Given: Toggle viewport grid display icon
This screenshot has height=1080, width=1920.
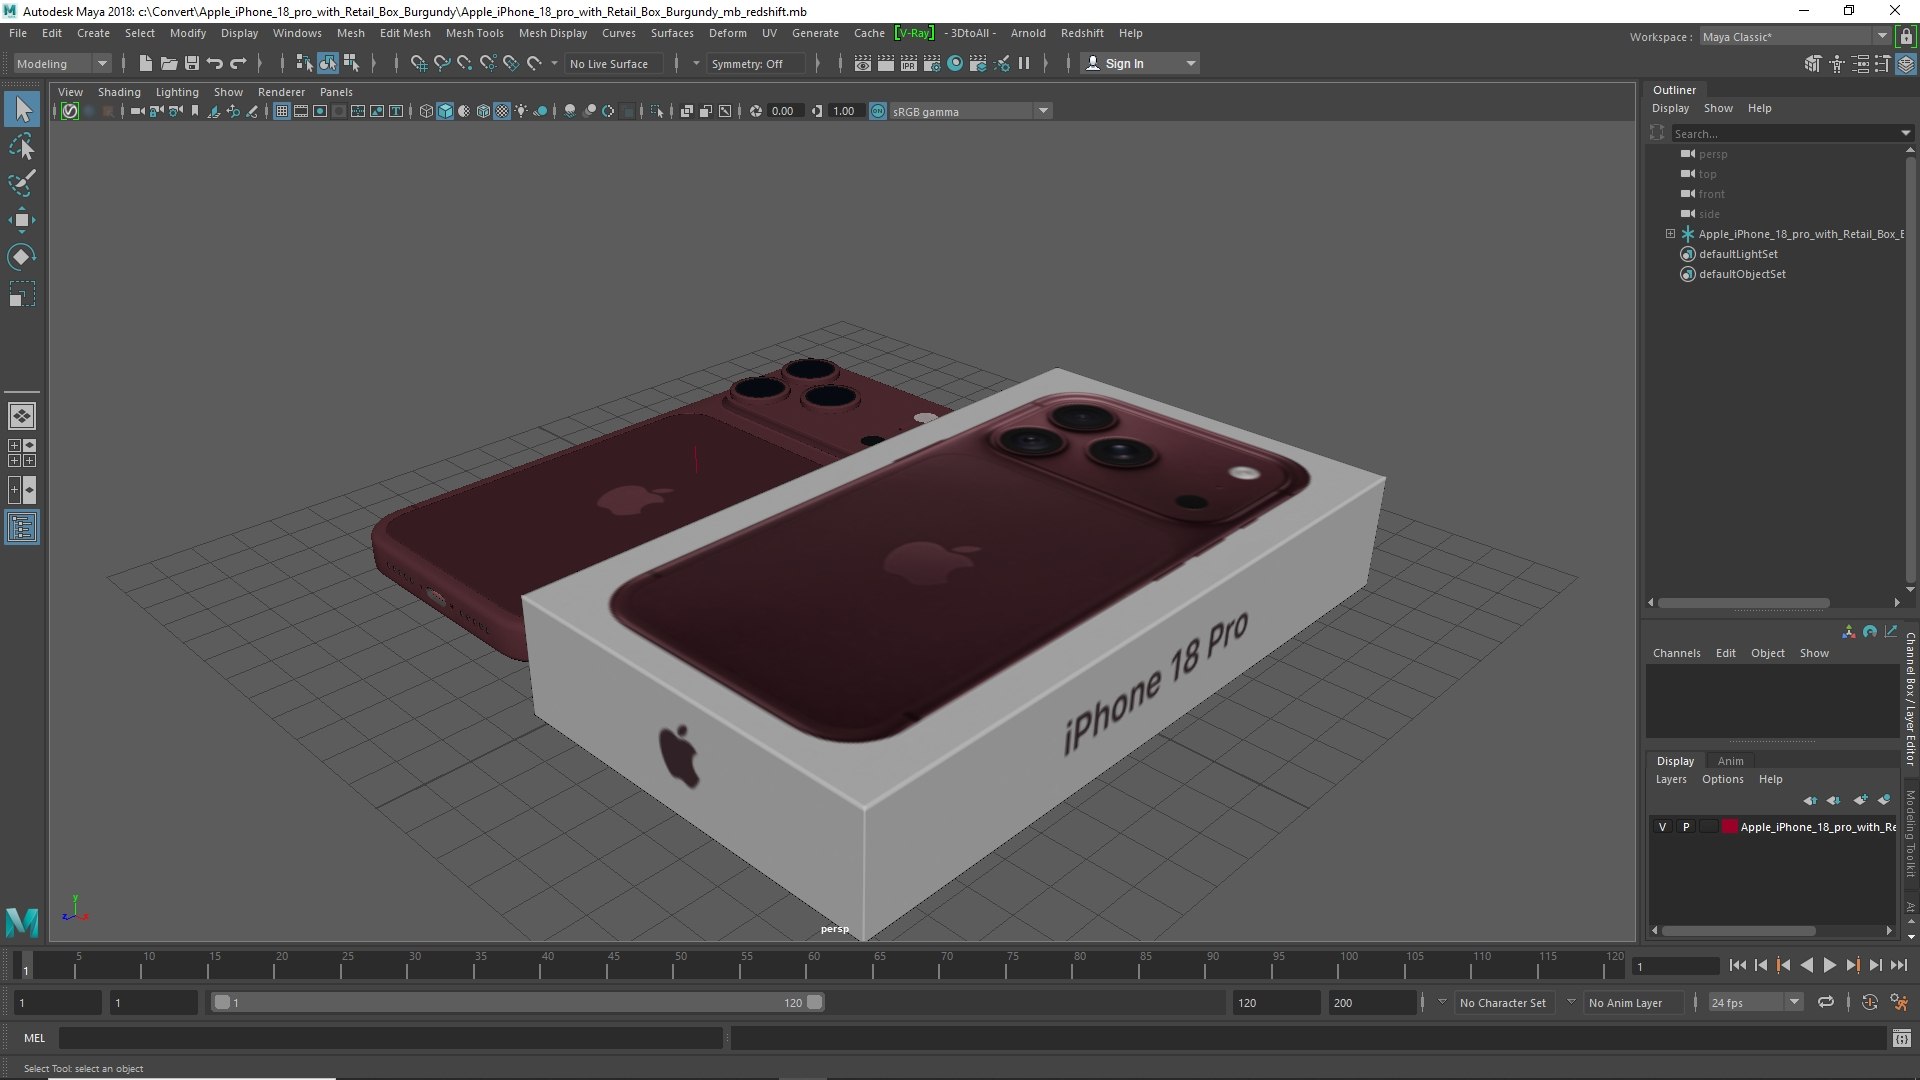Looking at the screenshot, I should tap(282, 111).
